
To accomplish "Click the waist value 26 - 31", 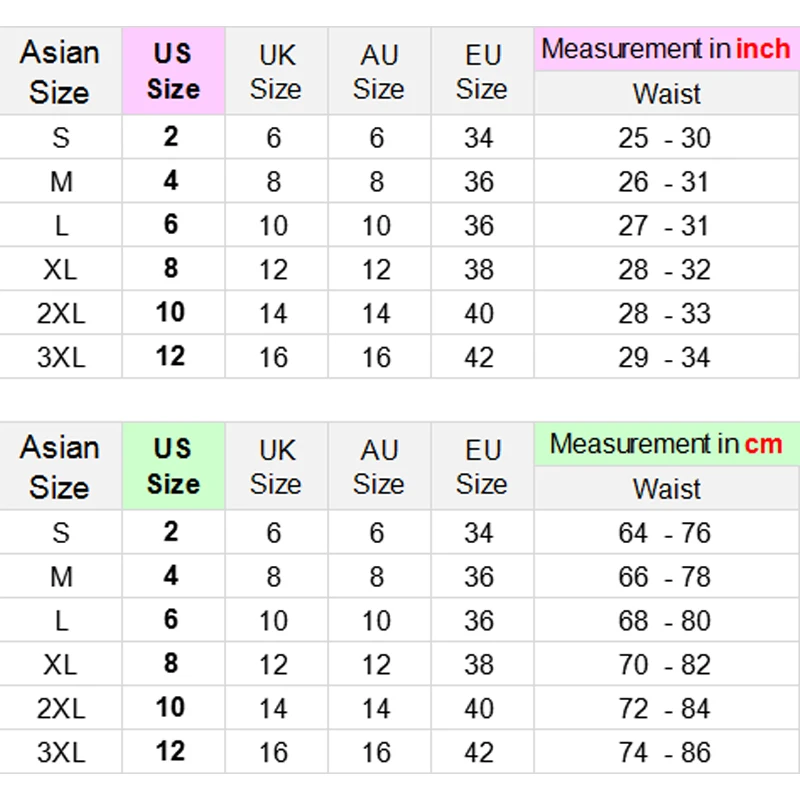I will (x=664, y=182).
